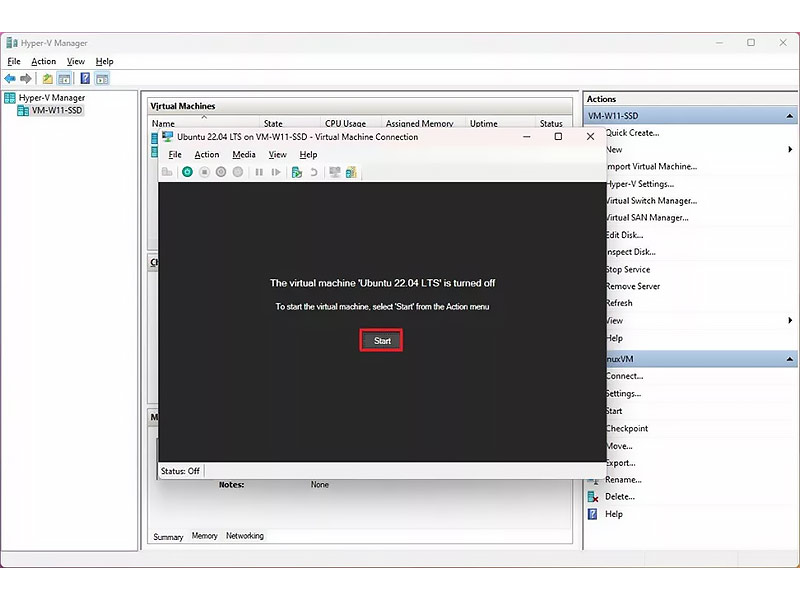Open the Help menu in Hyper-V Manager
Image resolution: width=800 pixels, height=600 pixels.
click(x=105, y=61)
